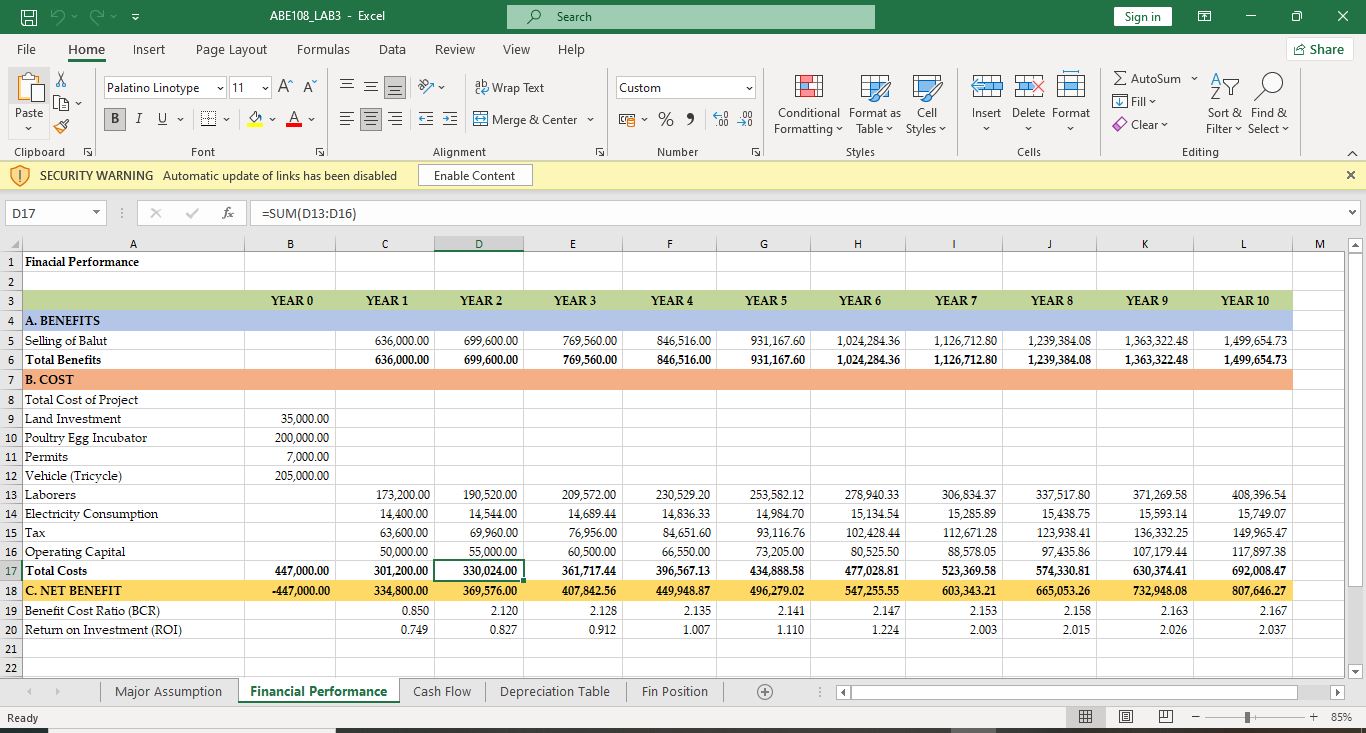Open Sort & Filter tool
Screen dimensions: 1366x733
1224,88
